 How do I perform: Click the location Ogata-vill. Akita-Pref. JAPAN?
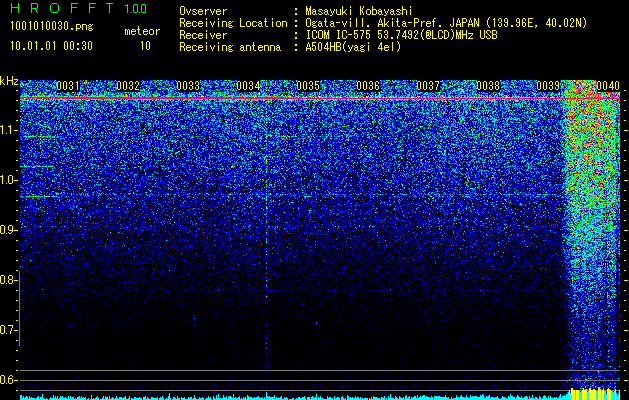coord(392,23)
